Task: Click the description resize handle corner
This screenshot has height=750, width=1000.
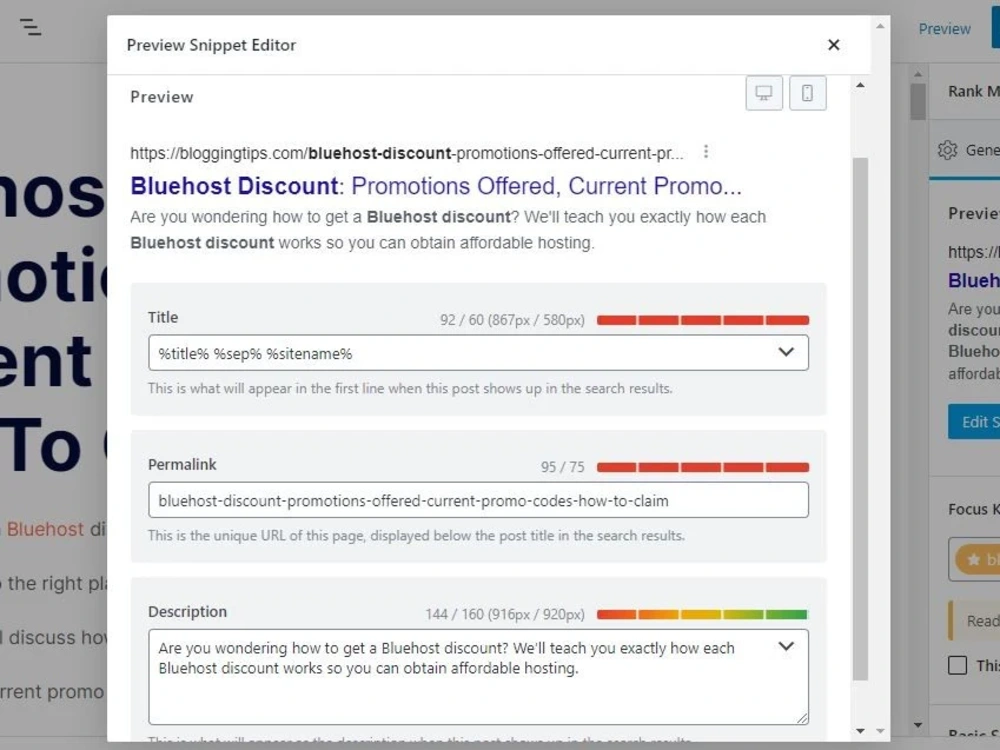Action: pos(802,718)
